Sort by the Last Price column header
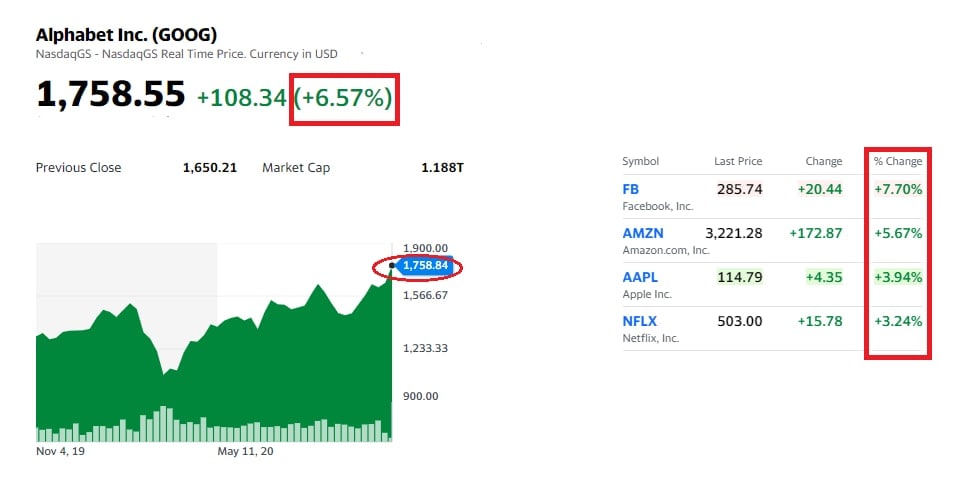This screenshot has height=497, width=960. 738,161
